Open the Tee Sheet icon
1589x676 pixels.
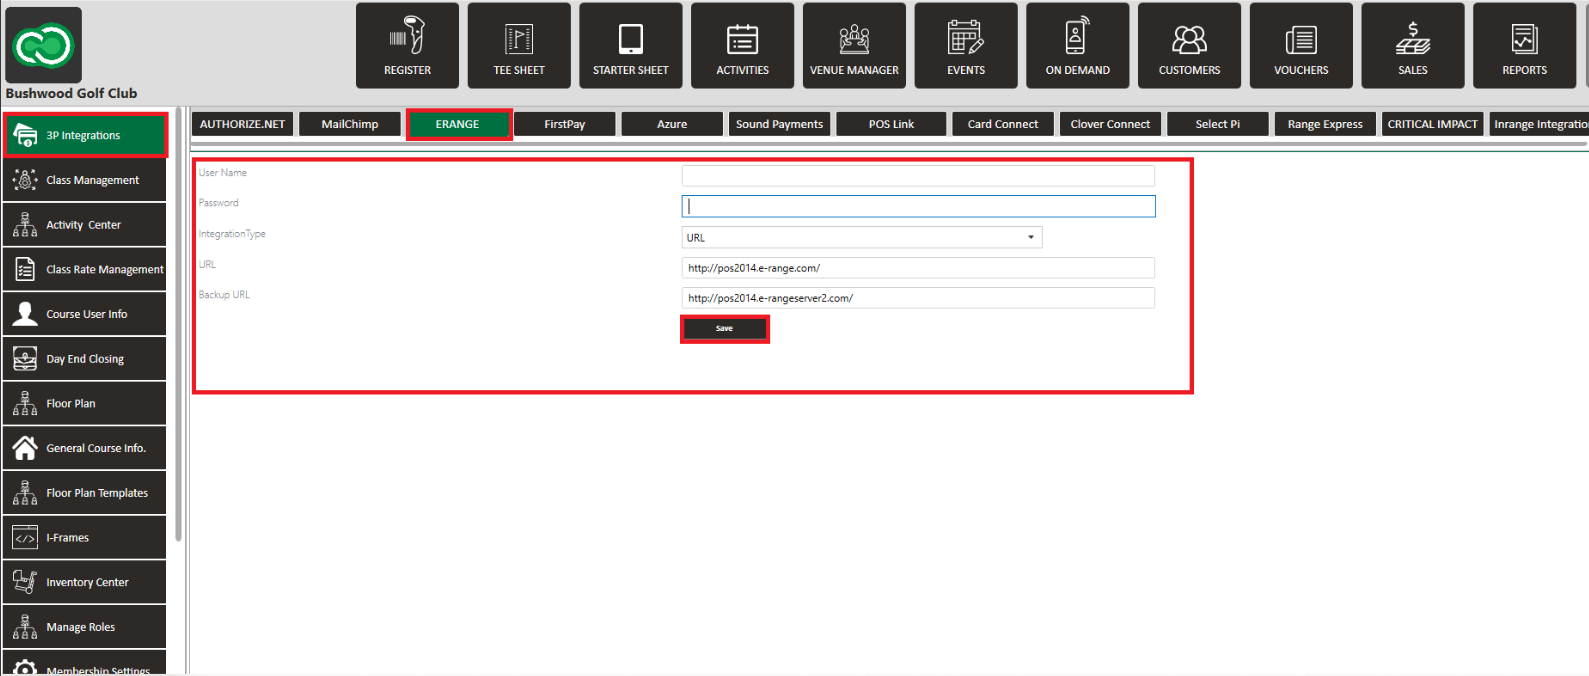(x=519, y=45)
